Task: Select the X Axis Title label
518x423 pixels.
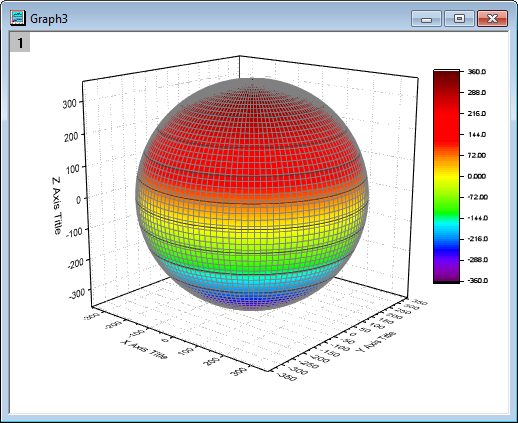Action: (x=144, y=349)
